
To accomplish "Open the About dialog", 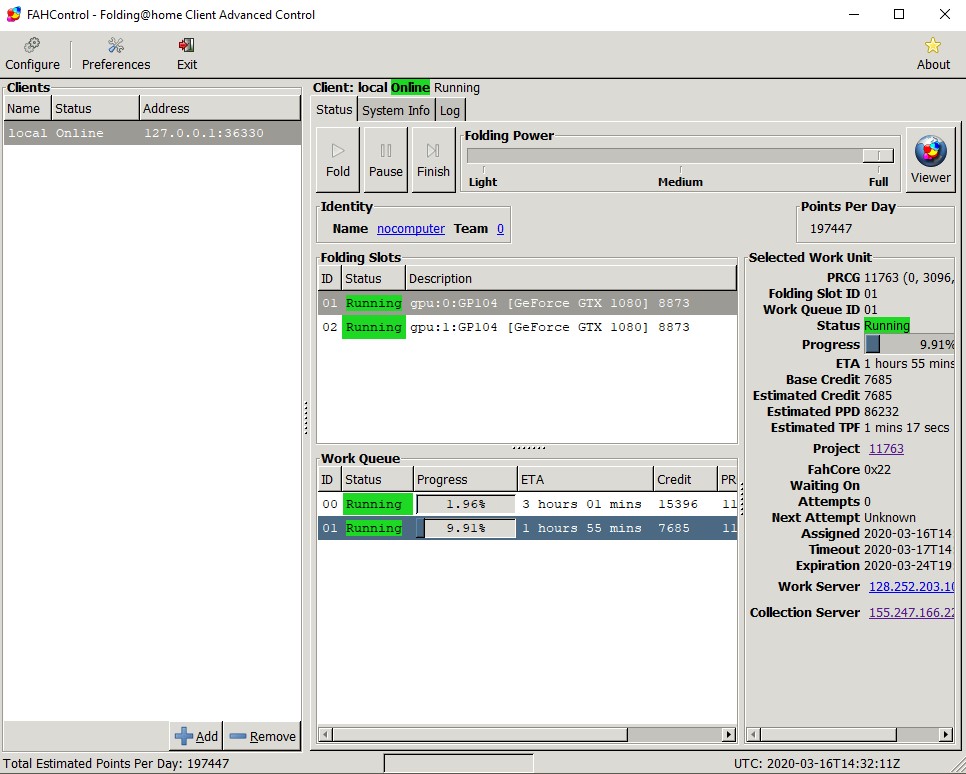I will pos(933,54).
